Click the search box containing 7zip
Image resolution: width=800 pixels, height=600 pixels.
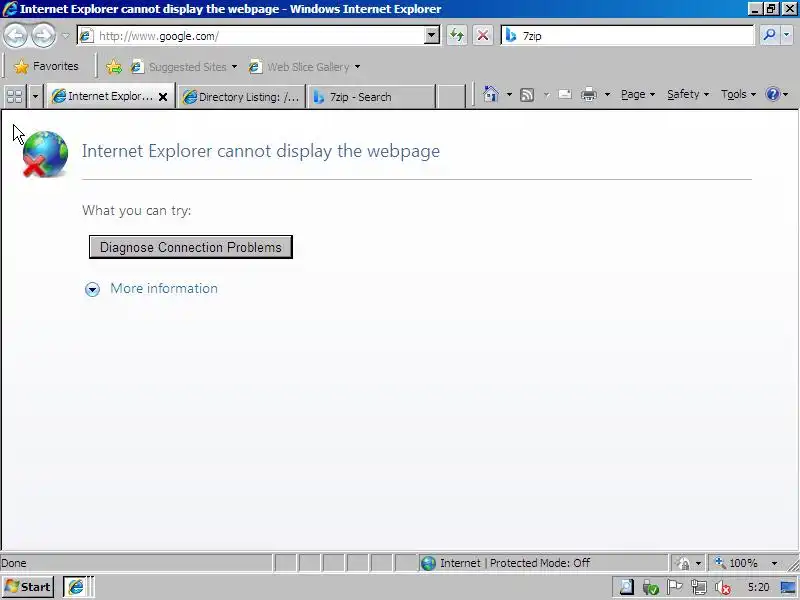[x=628, y=36]
